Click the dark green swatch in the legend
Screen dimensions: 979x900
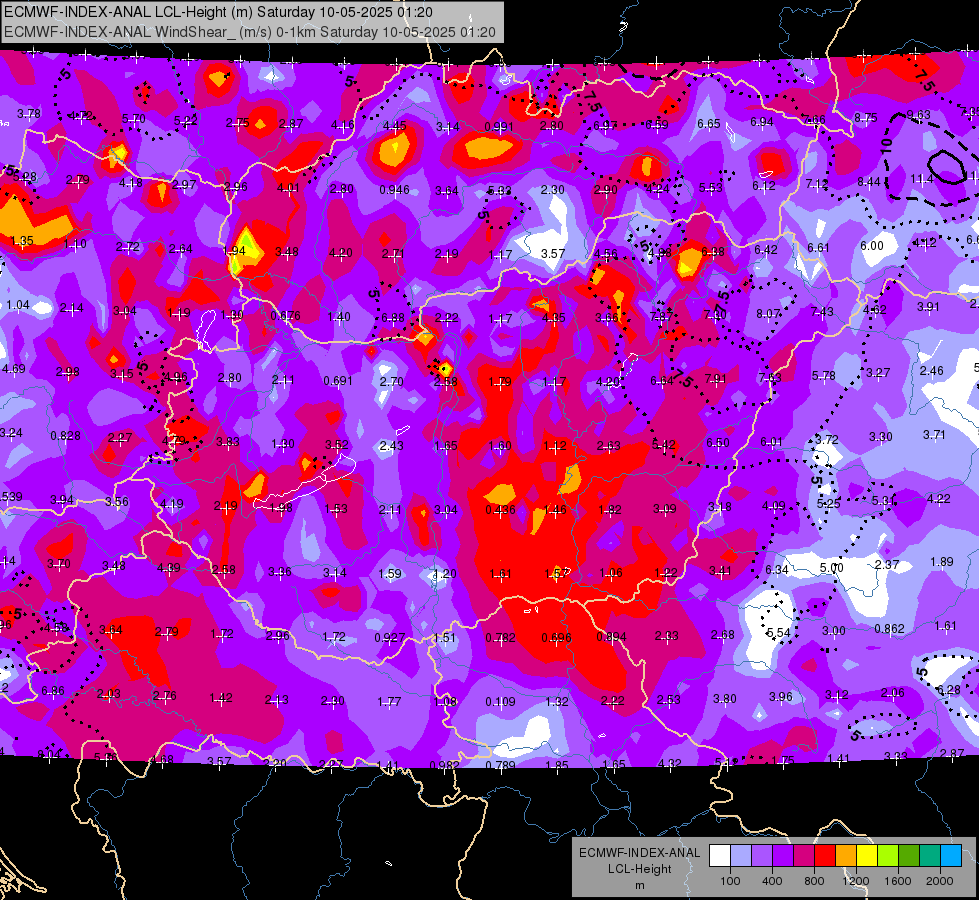point(908,856)
